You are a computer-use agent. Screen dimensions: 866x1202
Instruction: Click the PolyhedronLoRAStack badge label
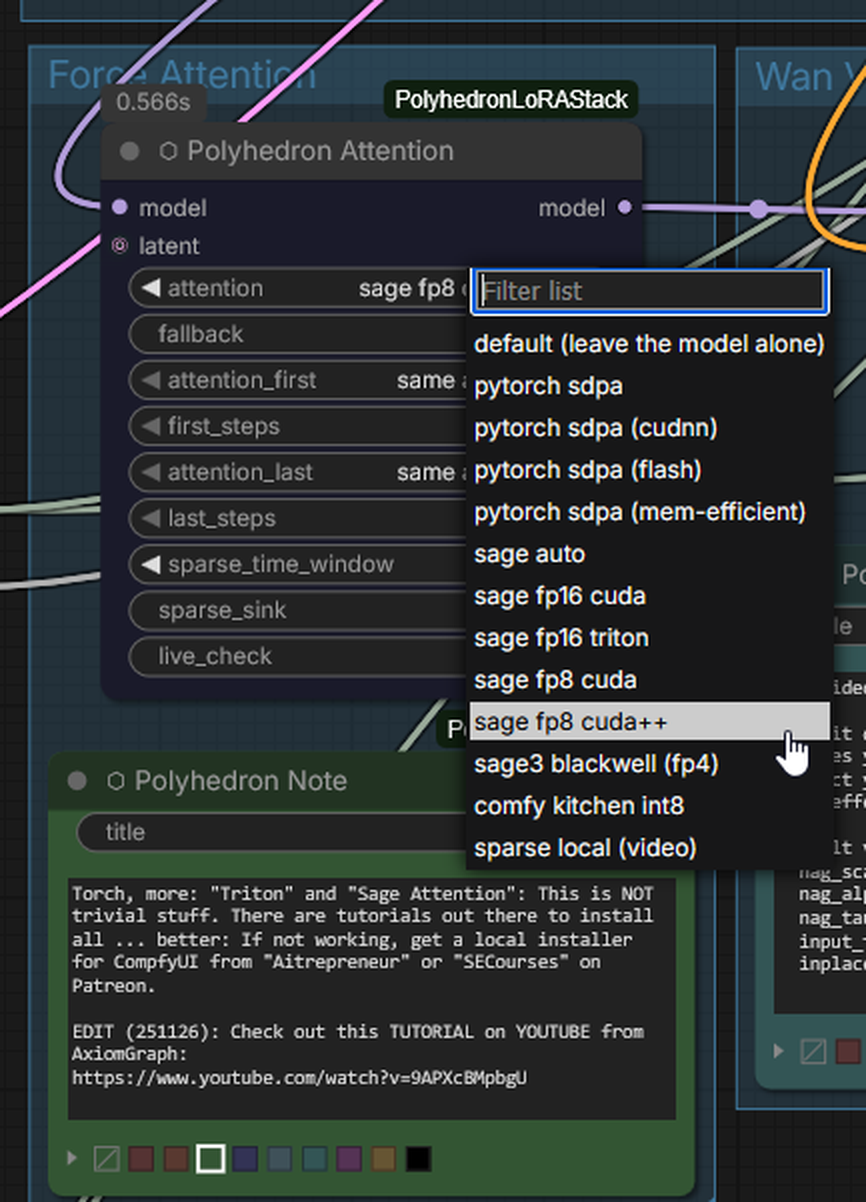(x=511, y=100)
